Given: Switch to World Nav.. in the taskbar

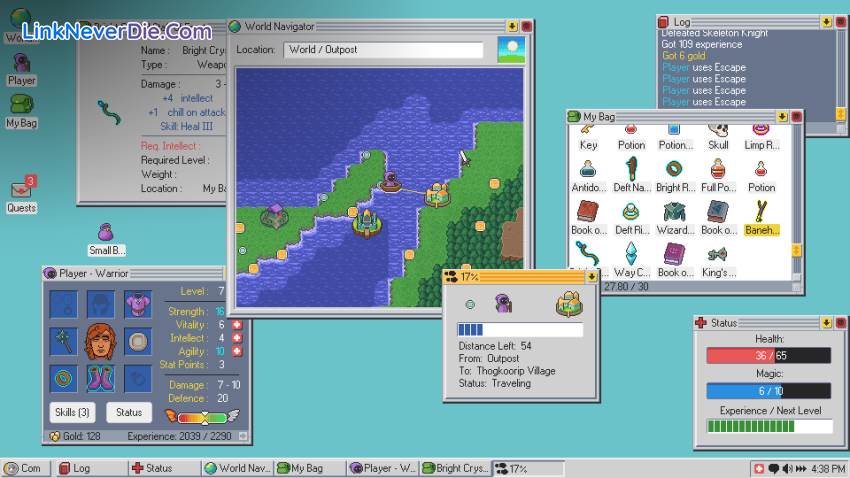Looking at the screenshot, I should tap(237, 468).
